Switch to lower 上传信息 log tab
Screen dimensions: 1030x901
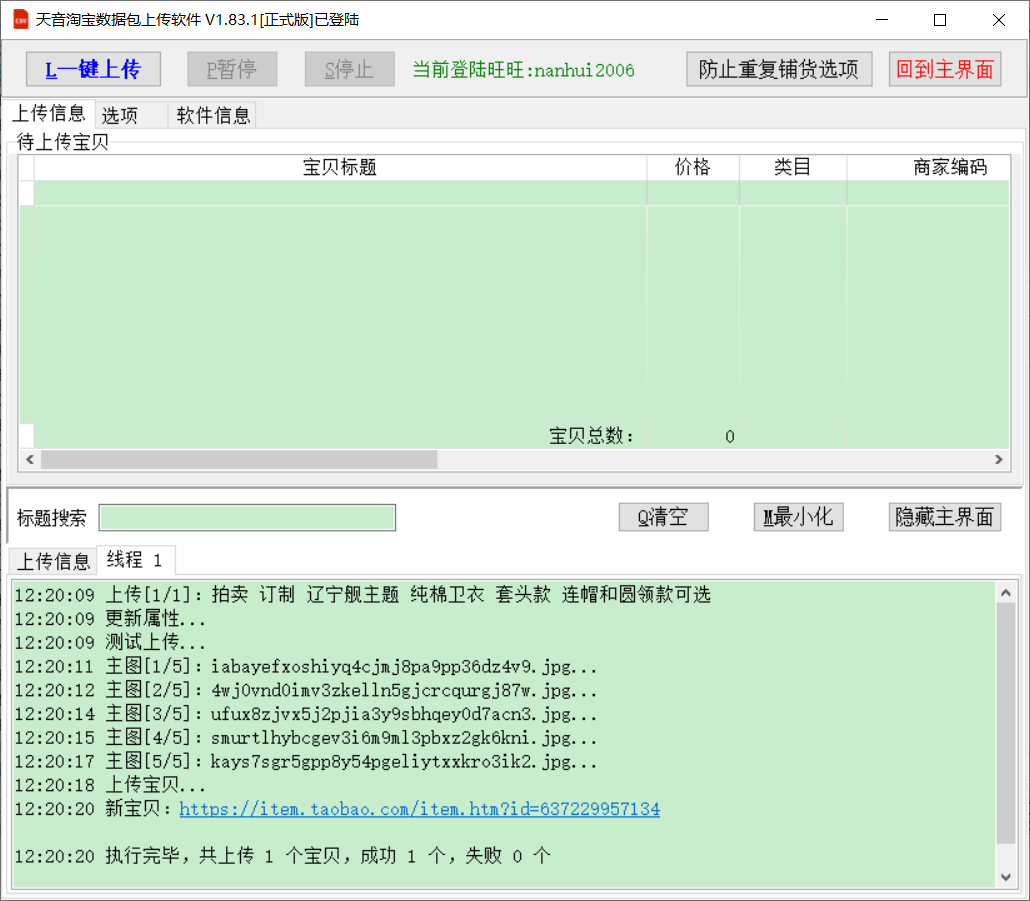(53, 561)
